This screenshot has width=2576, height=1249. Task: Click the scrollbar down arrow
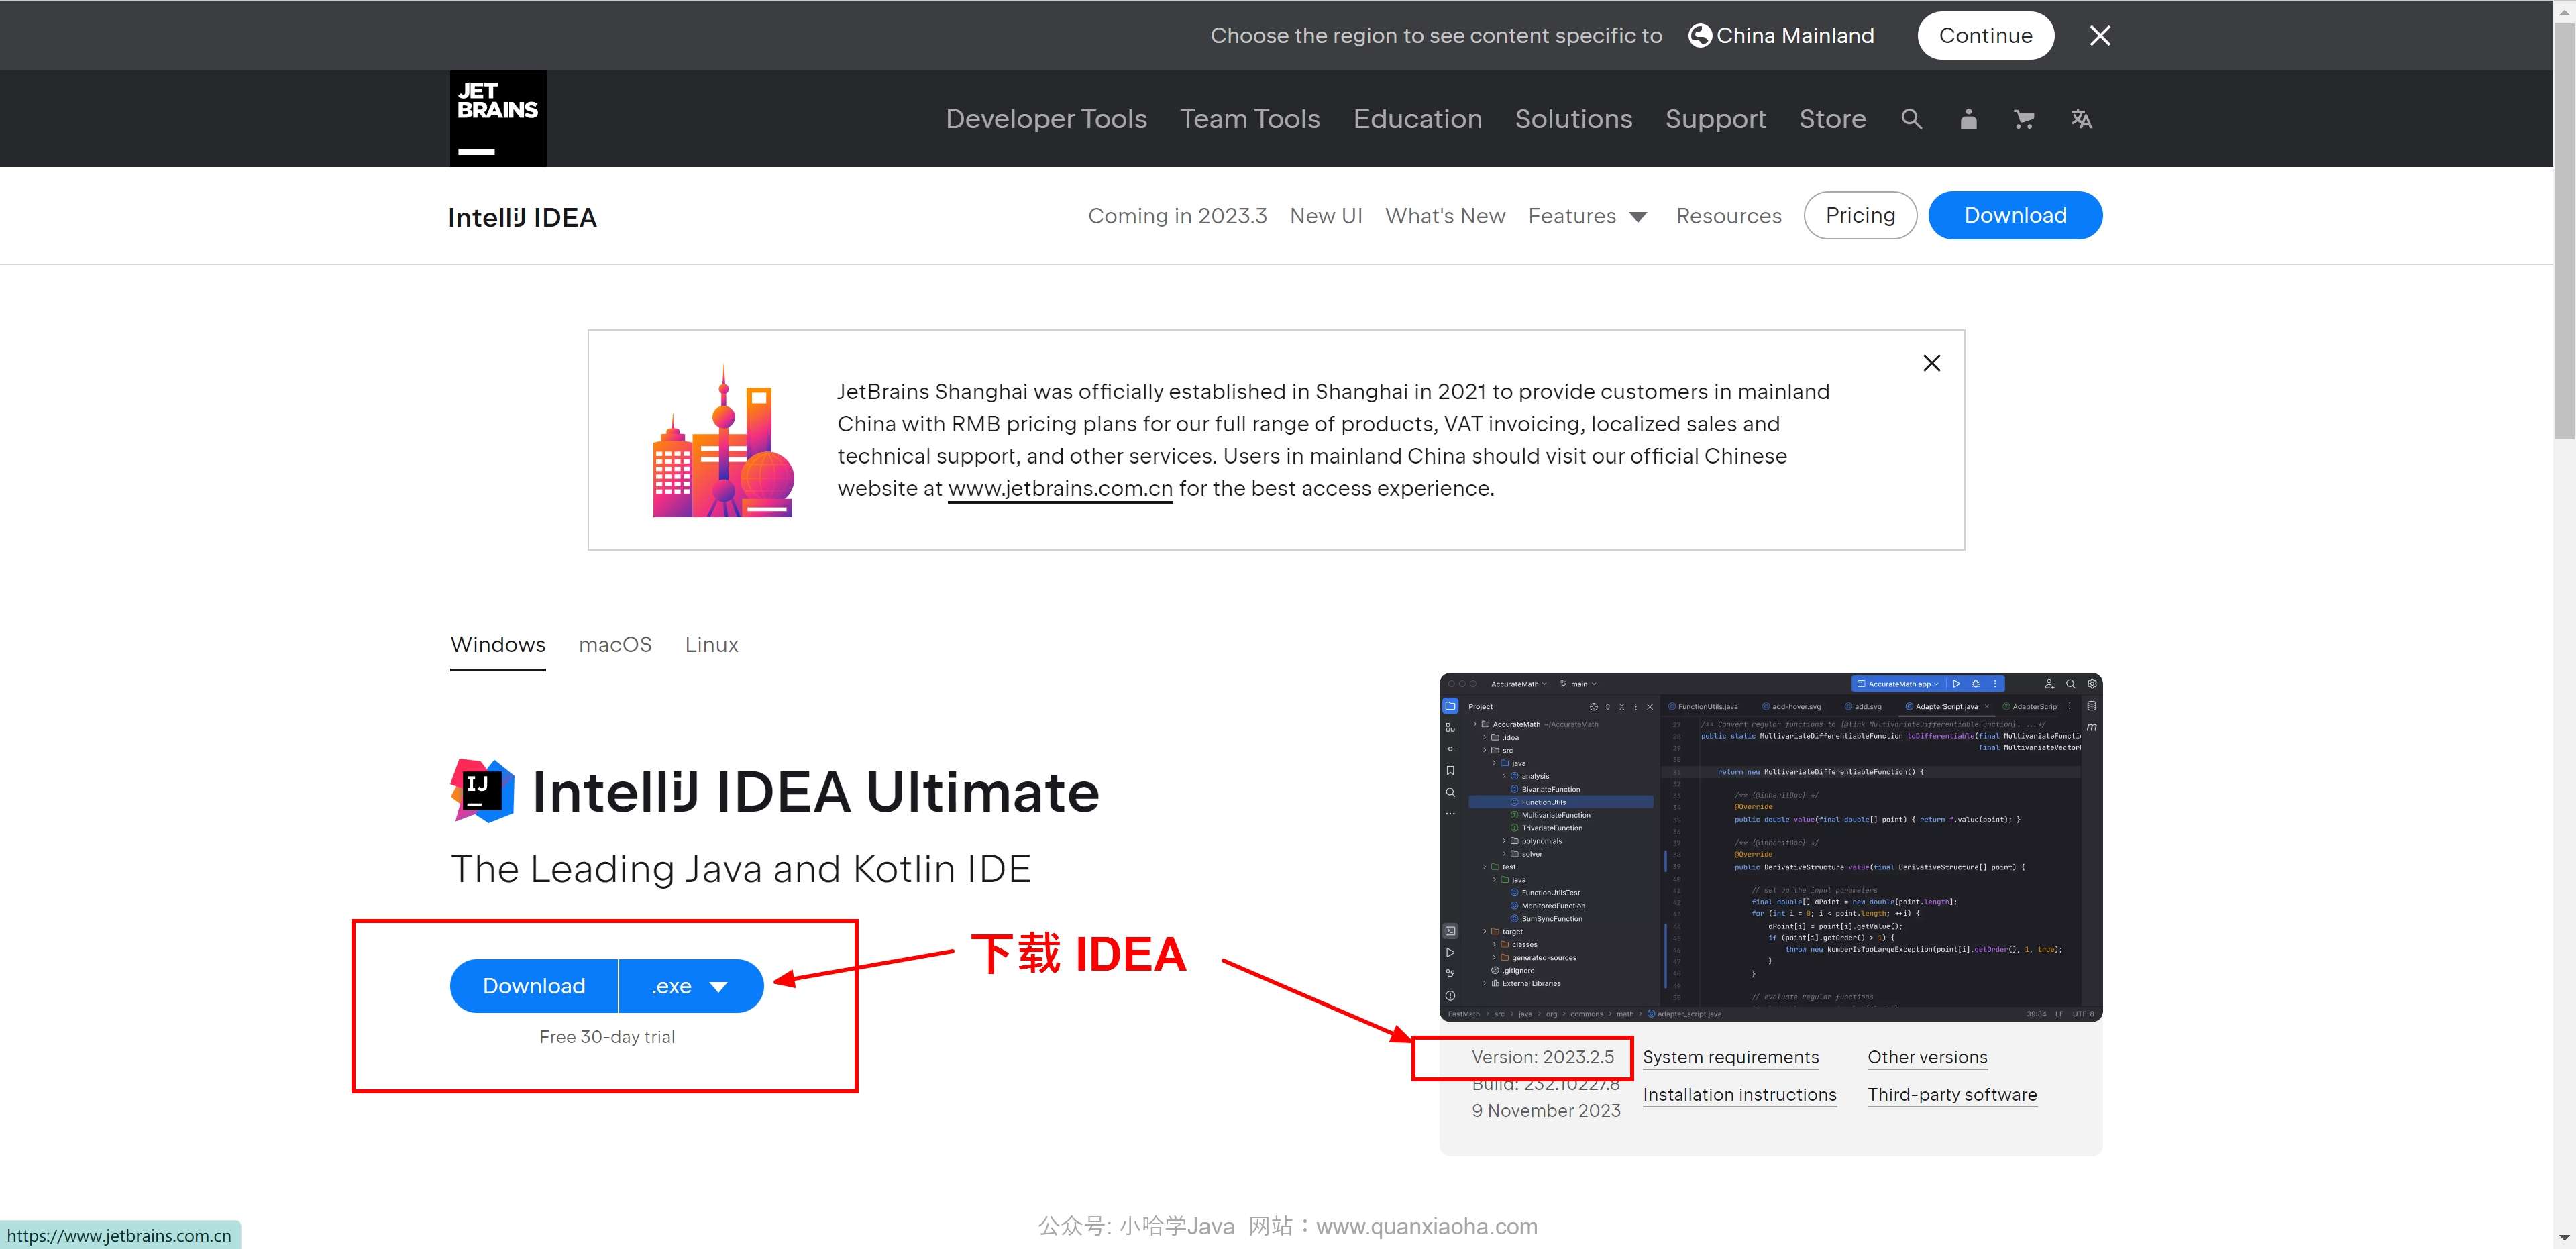2564,1238
